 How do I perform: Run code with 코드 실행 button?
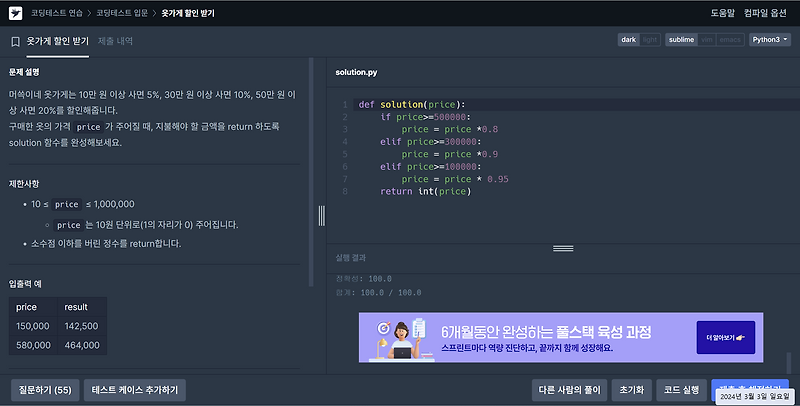[681, 390]
